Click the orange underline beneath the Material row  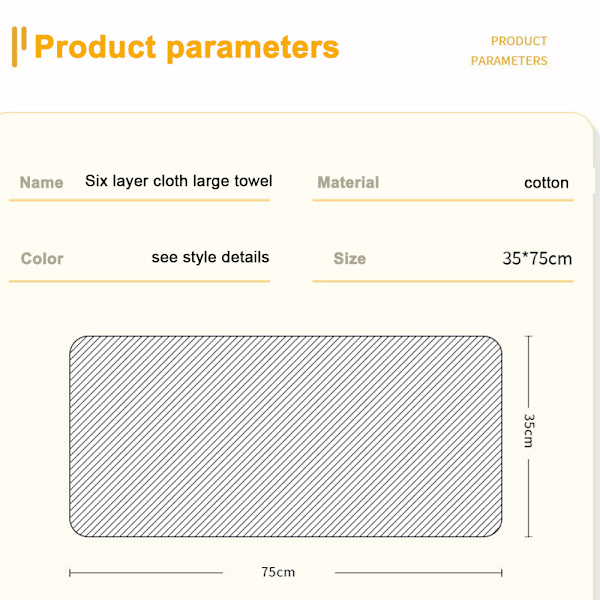point(443,201)
